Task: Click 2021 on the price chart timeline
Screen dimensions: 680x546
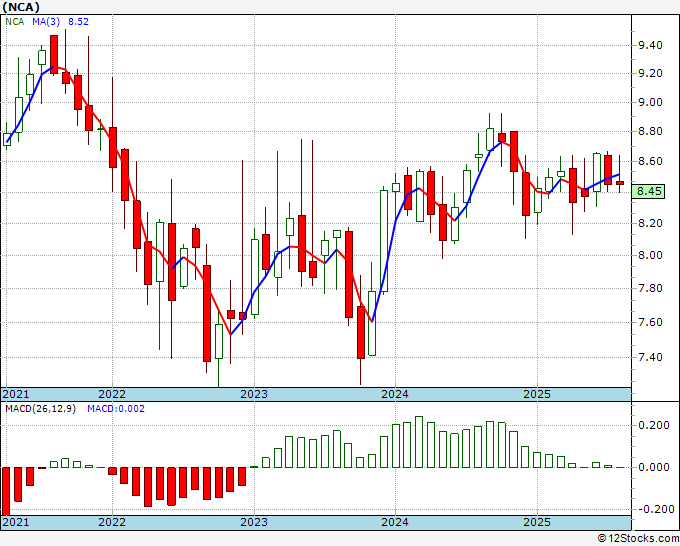Action: point(16,394)
